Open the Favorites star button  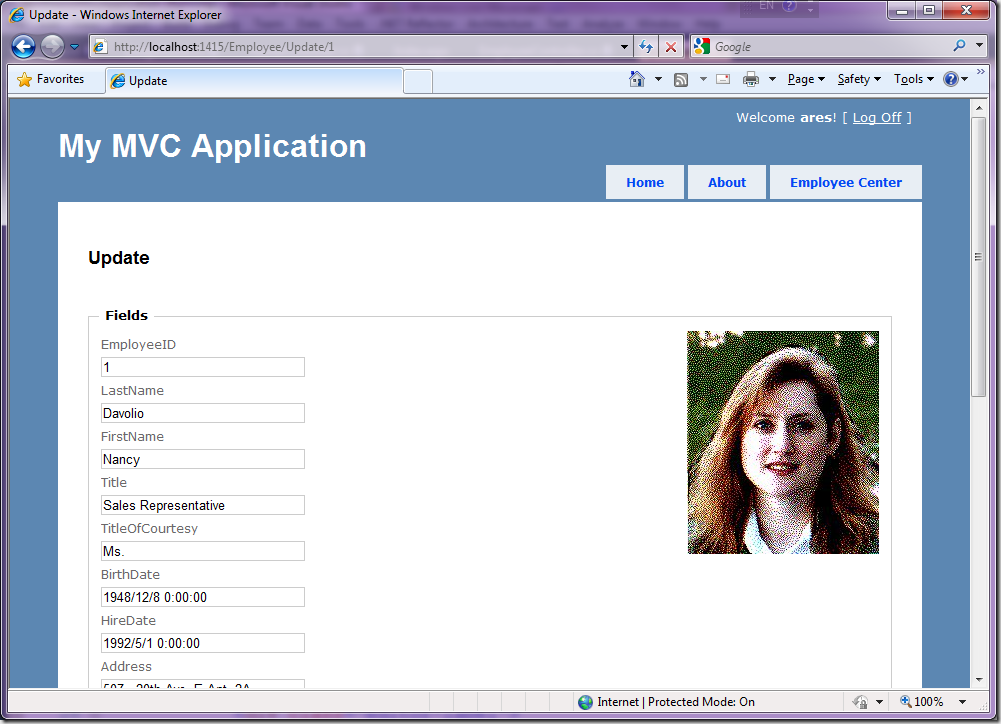[51, 80]
